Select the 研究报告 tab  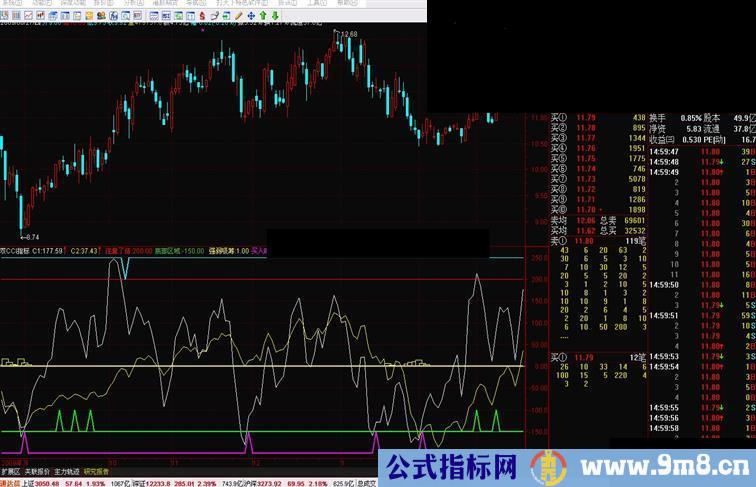click(97, 468)
